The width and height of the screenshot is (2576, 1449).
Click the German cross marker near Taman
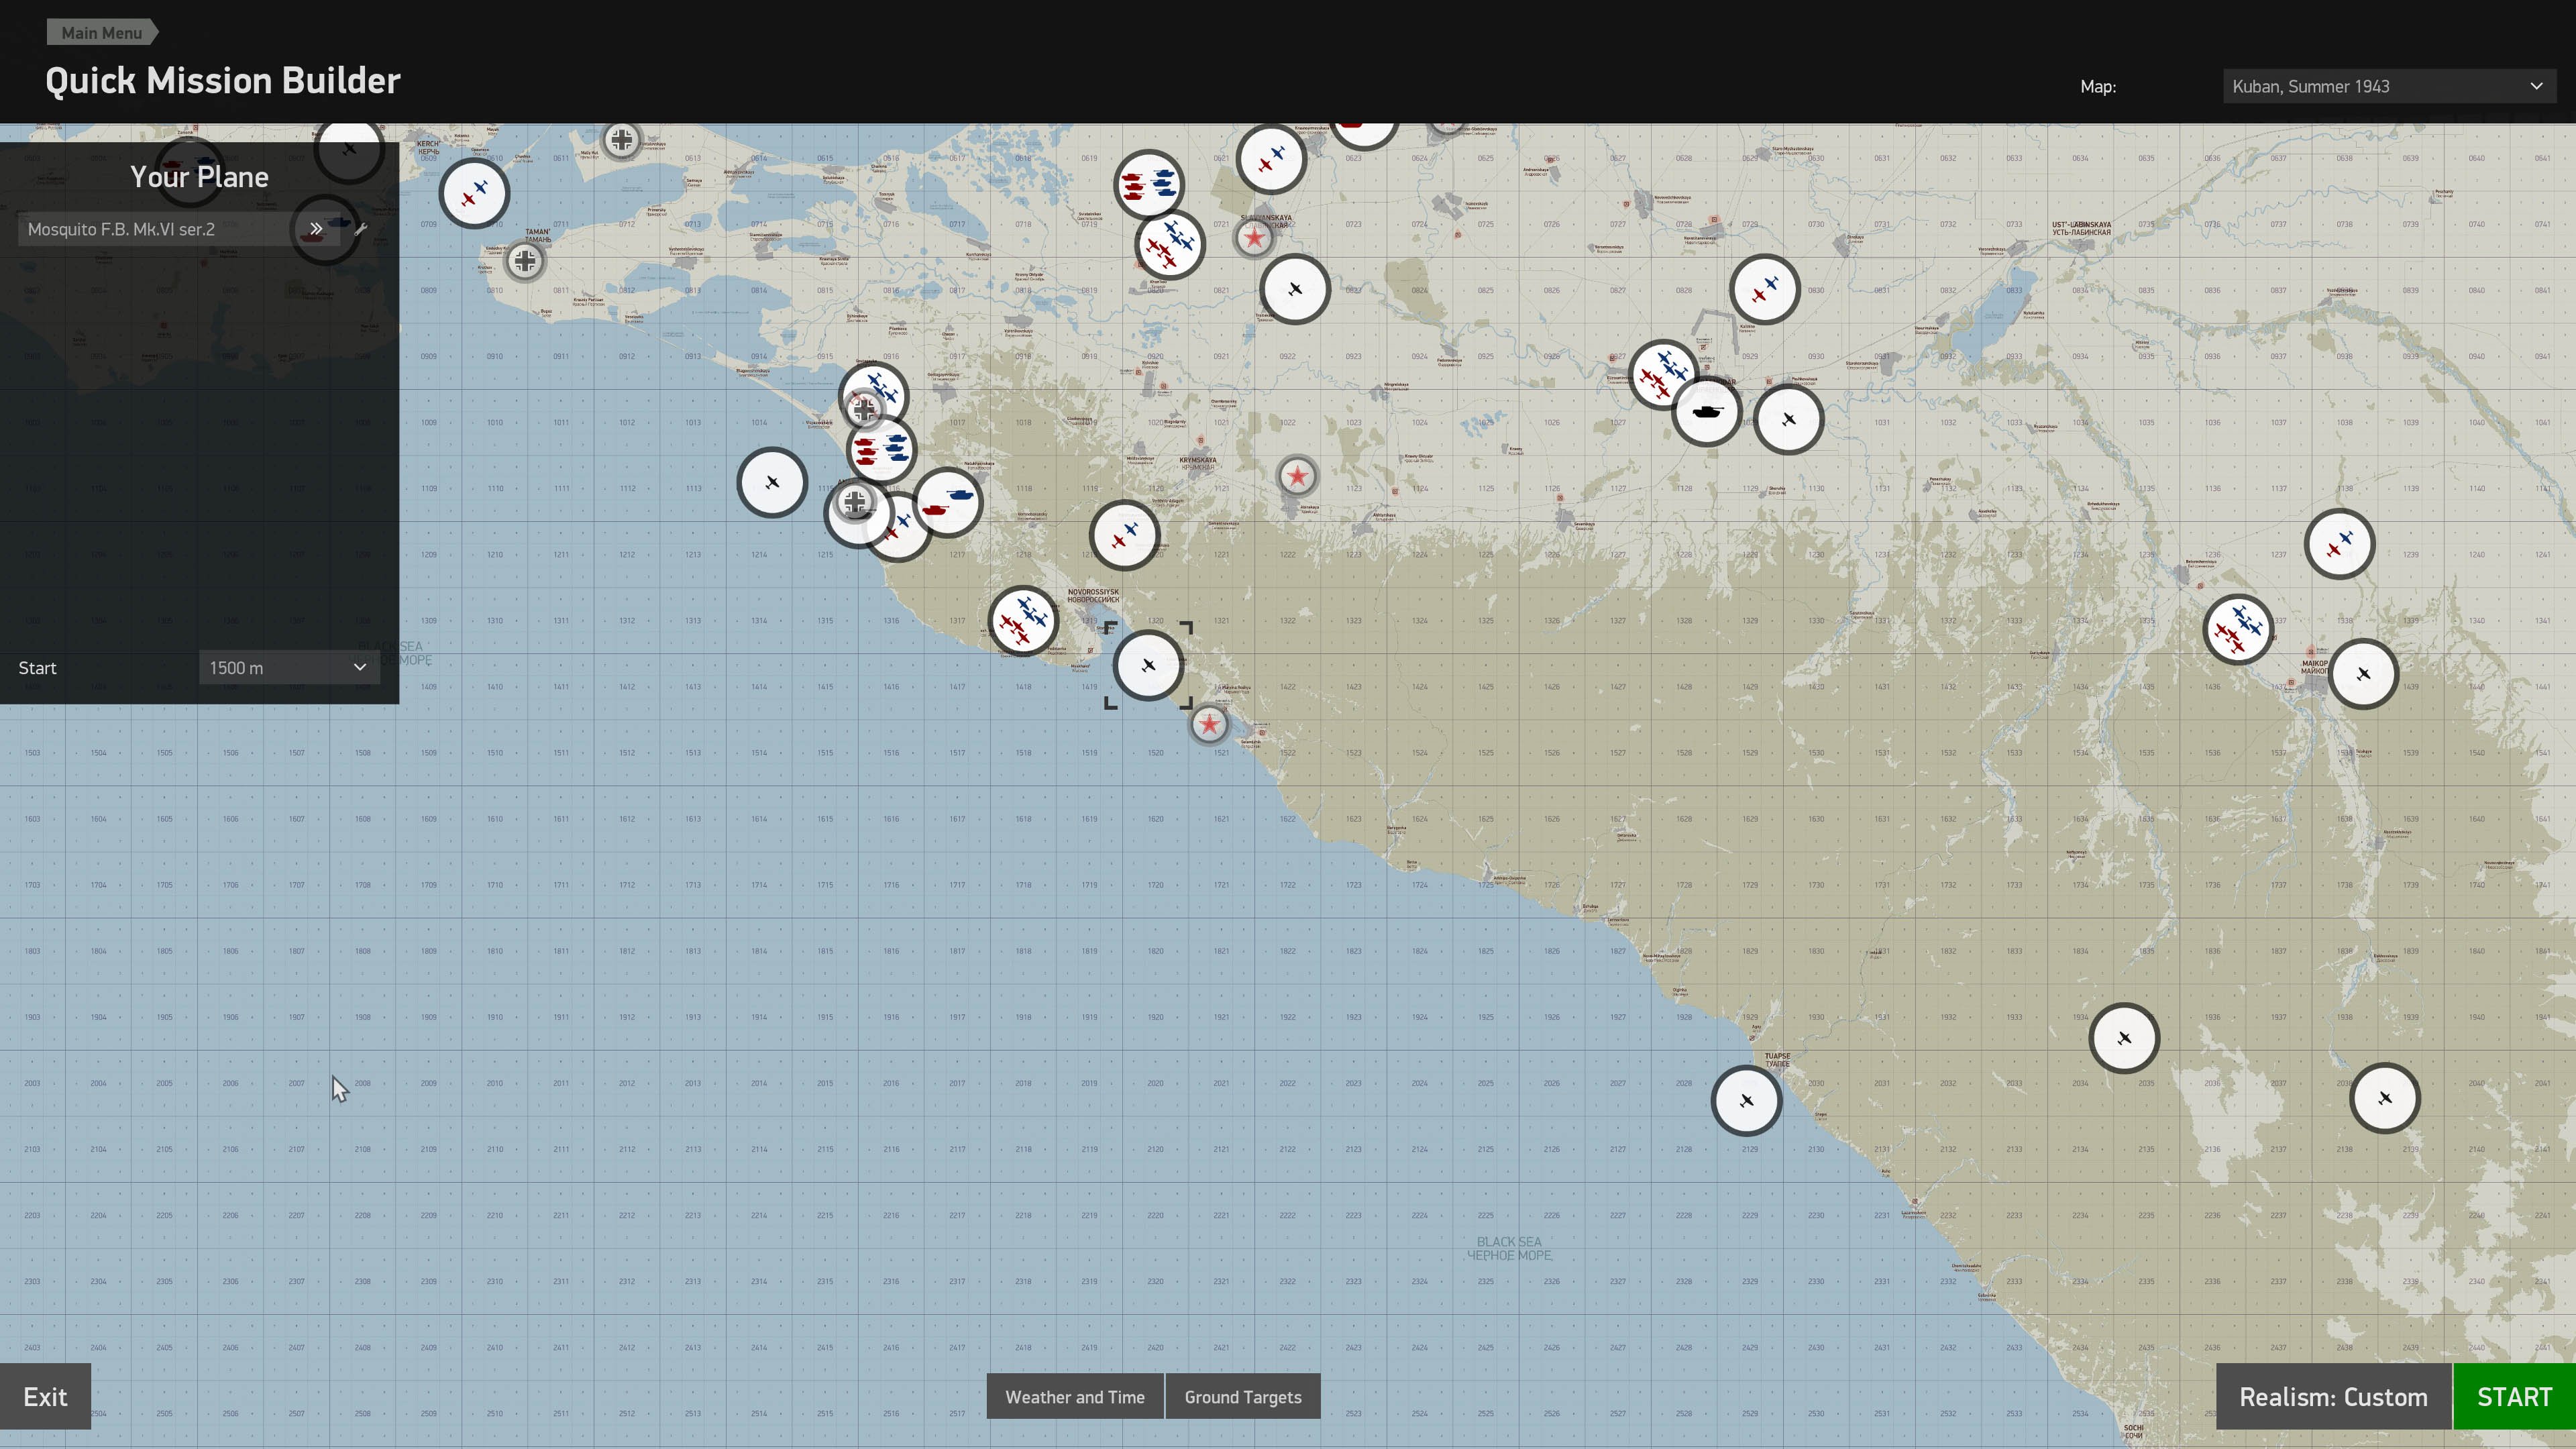(x=525, y=261)
